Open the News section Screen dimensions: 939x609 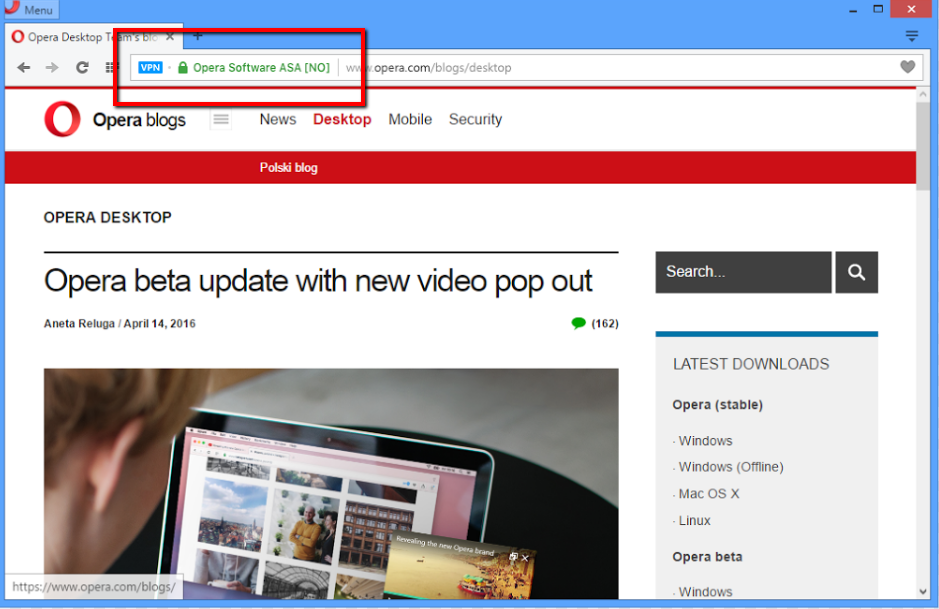click(x=278, y=119)
